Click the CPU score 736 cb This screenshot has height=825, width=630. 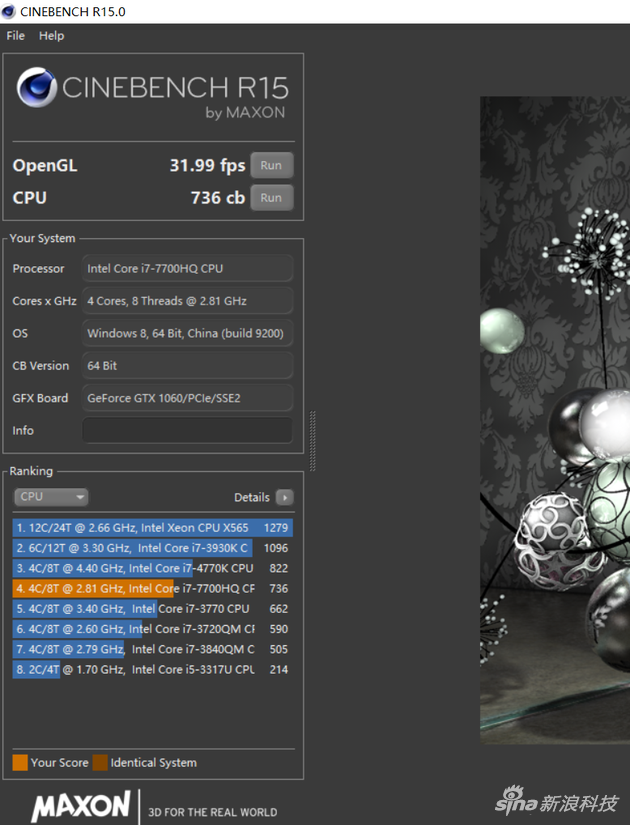(x=218, y=198)
